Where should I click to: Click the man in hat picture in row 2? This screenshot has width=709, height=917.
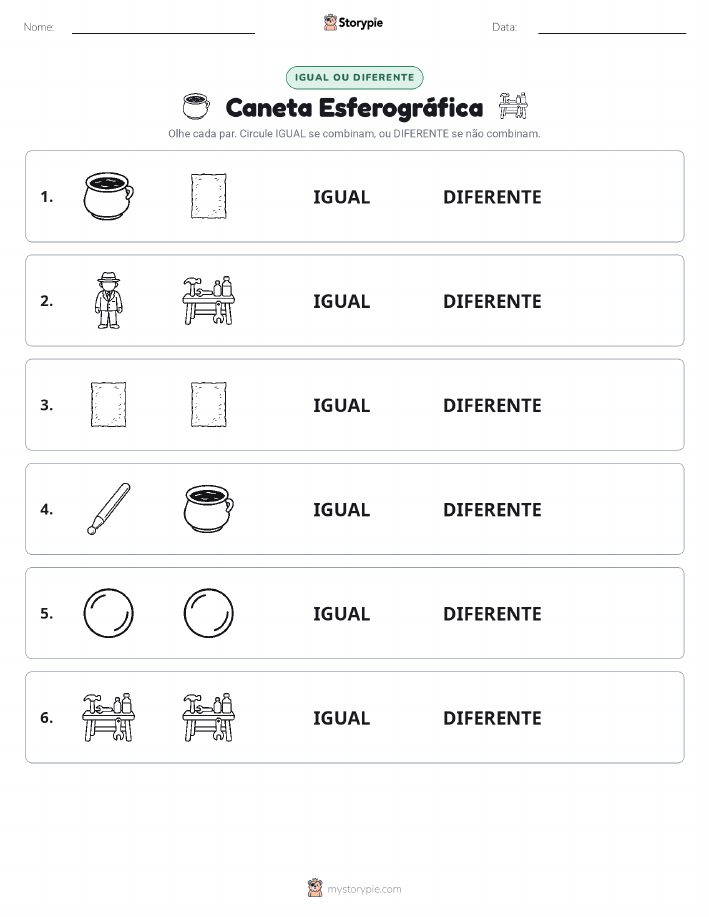tap(109, 301)
